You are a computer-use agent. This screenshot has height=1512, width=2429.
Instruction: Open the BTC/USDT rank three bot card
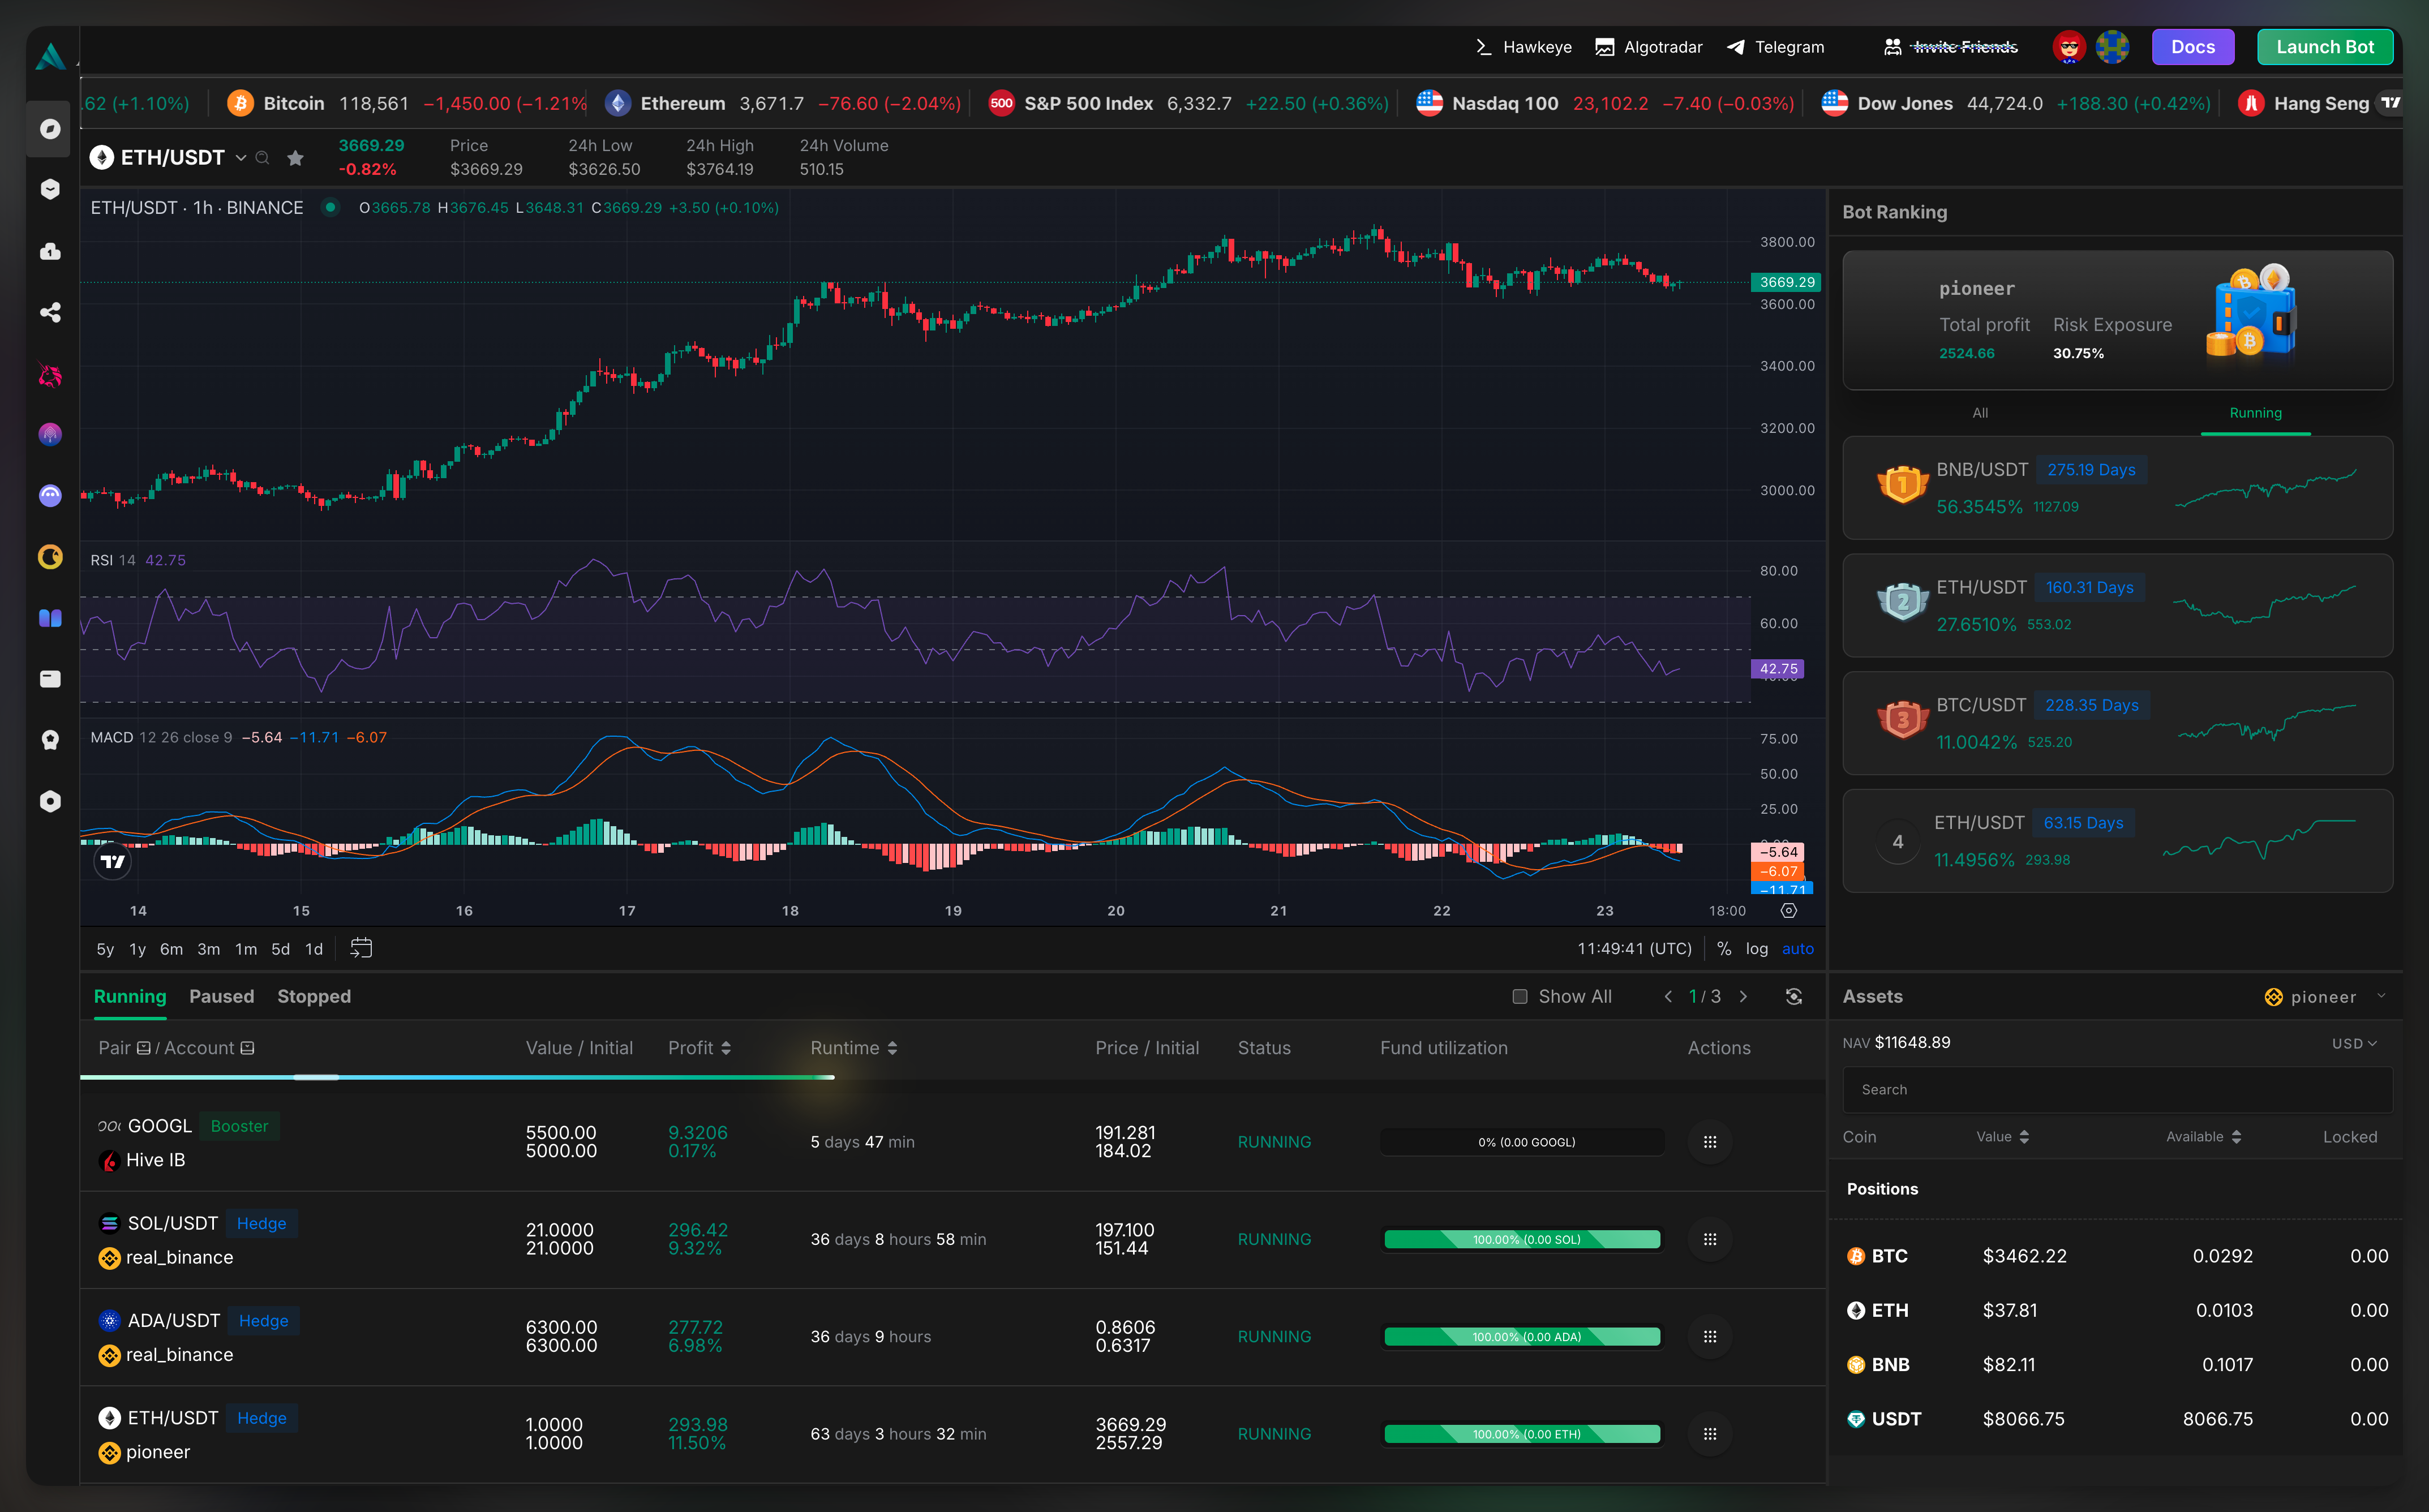point(2117,723)
